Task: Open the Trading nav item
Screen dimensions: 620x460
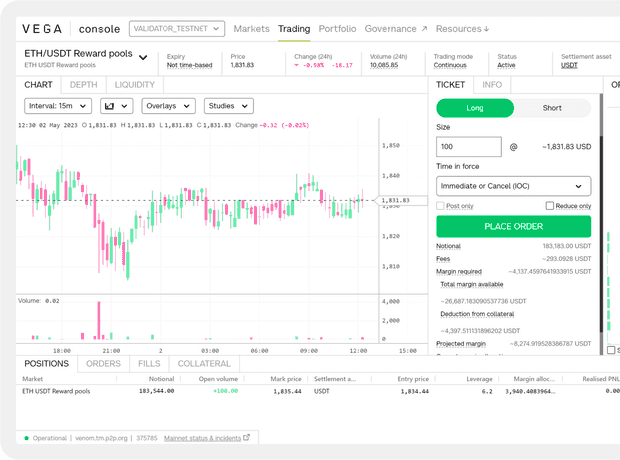Action: tap(294, 29)
